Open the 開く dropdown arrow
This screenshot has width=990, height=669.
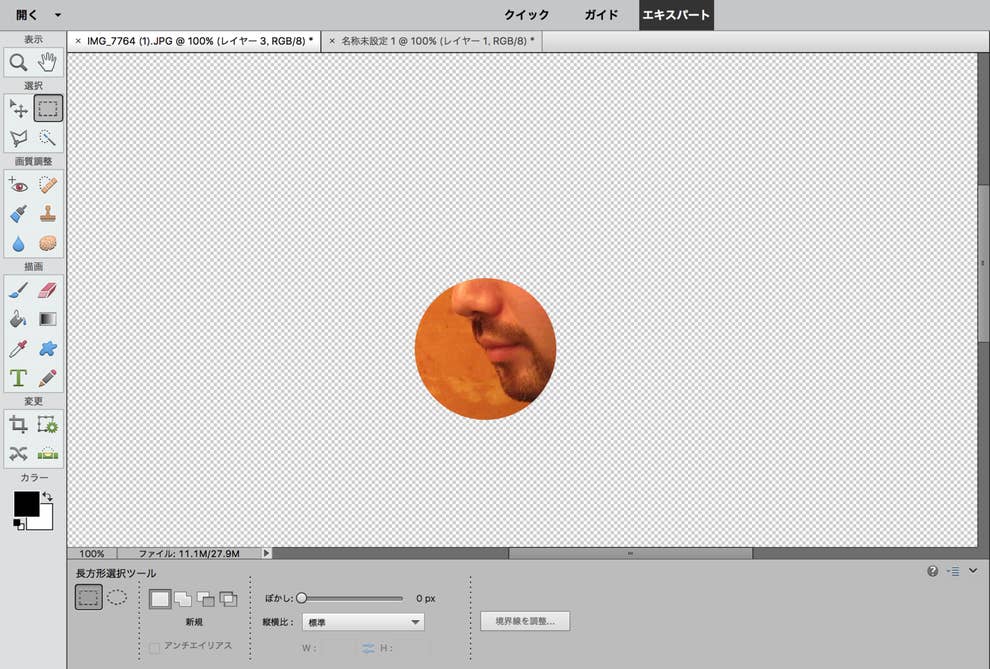pyautogui.click(x=58, y=15)
